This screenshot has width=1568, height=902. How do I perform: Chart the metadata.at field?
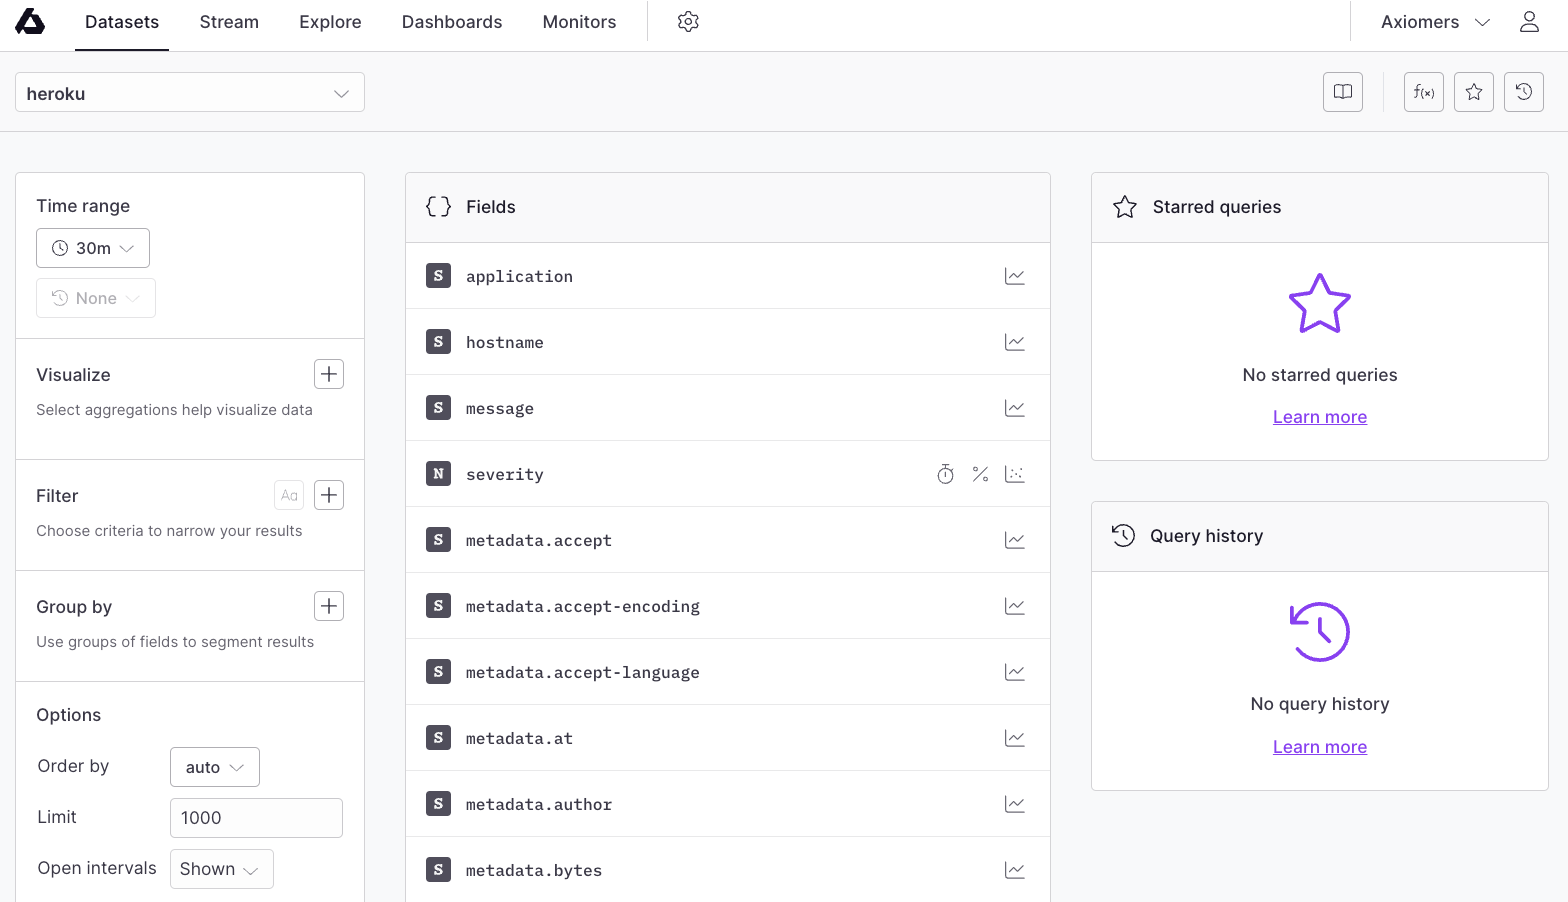[1015, 738]
